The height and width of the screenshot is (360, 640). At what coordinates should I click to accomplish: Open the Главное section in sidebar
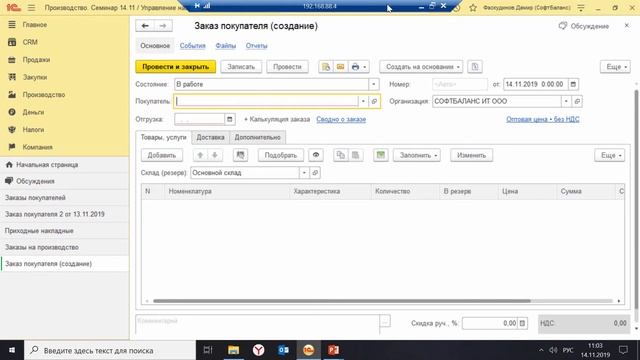click(x=35, y=24)
